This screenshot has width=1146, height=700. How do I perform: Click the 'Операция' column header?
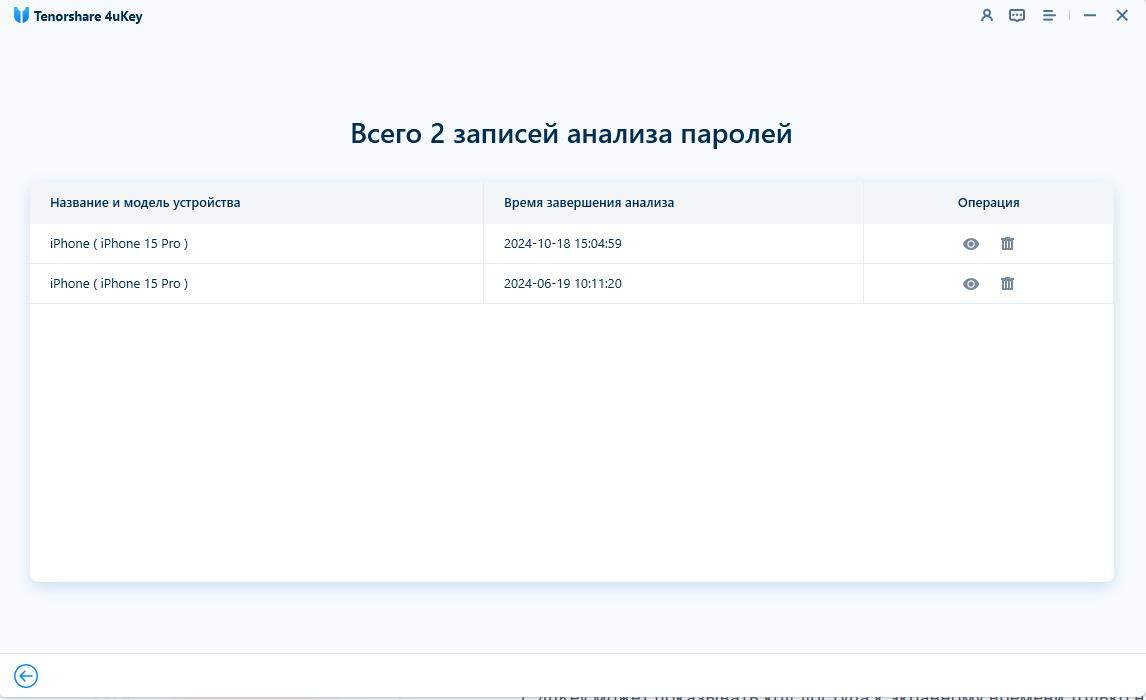click(x=988, y=202)
